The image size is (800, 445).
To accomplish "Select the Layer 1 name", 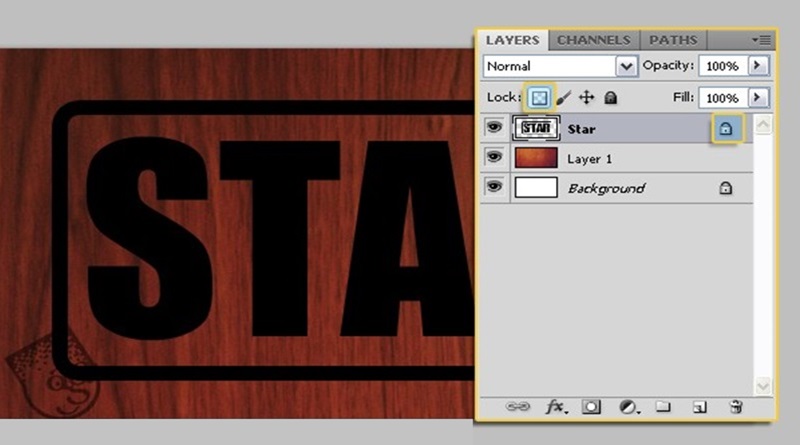I will click(x=589, y=159).
